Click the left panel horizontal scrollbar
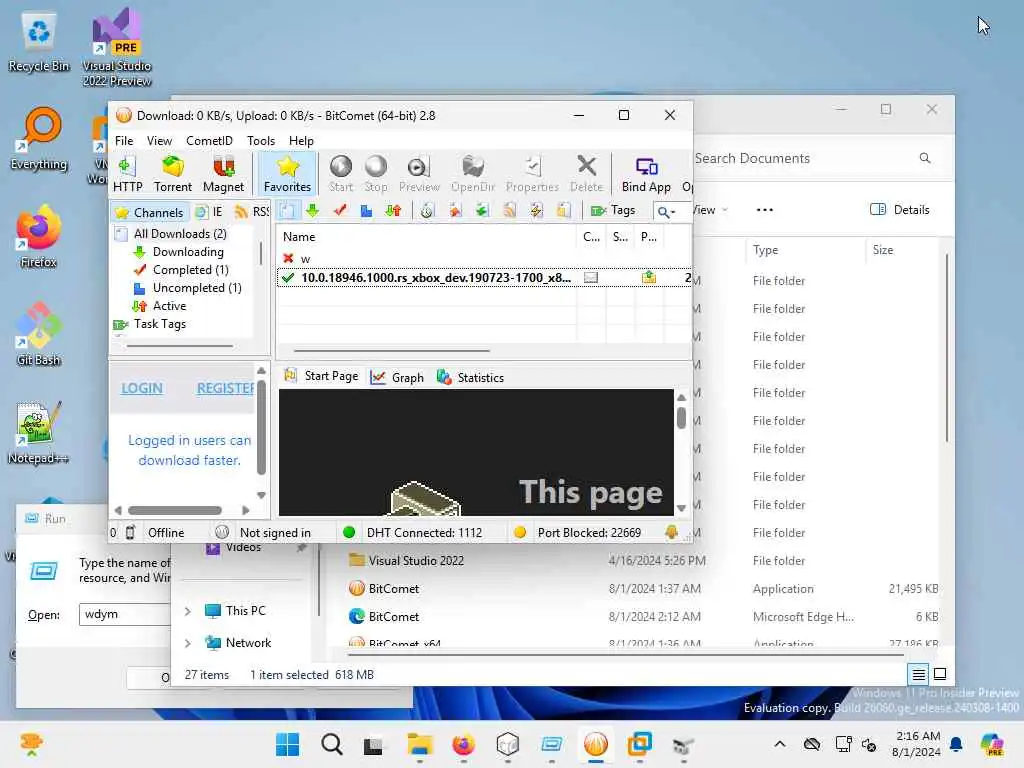1024x768 pixels. tap(175, 510)
